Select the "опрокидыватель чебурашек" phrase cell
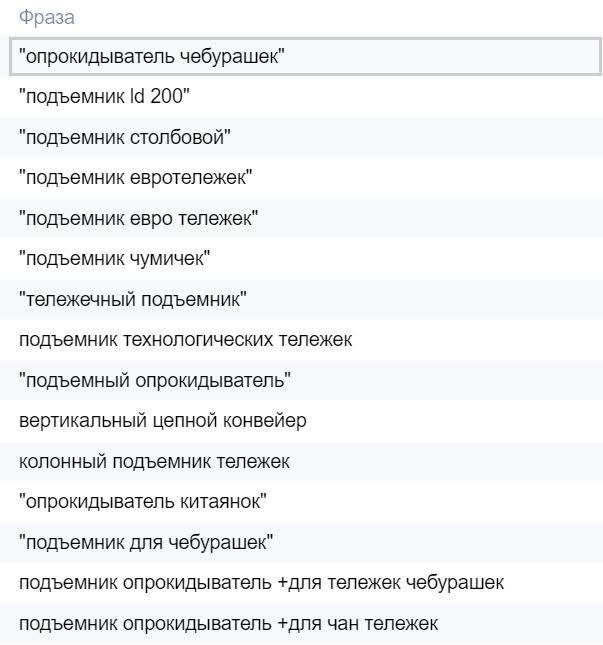This screenshot has width=603, height=645. pyautogui.click(x=152, y=57)
